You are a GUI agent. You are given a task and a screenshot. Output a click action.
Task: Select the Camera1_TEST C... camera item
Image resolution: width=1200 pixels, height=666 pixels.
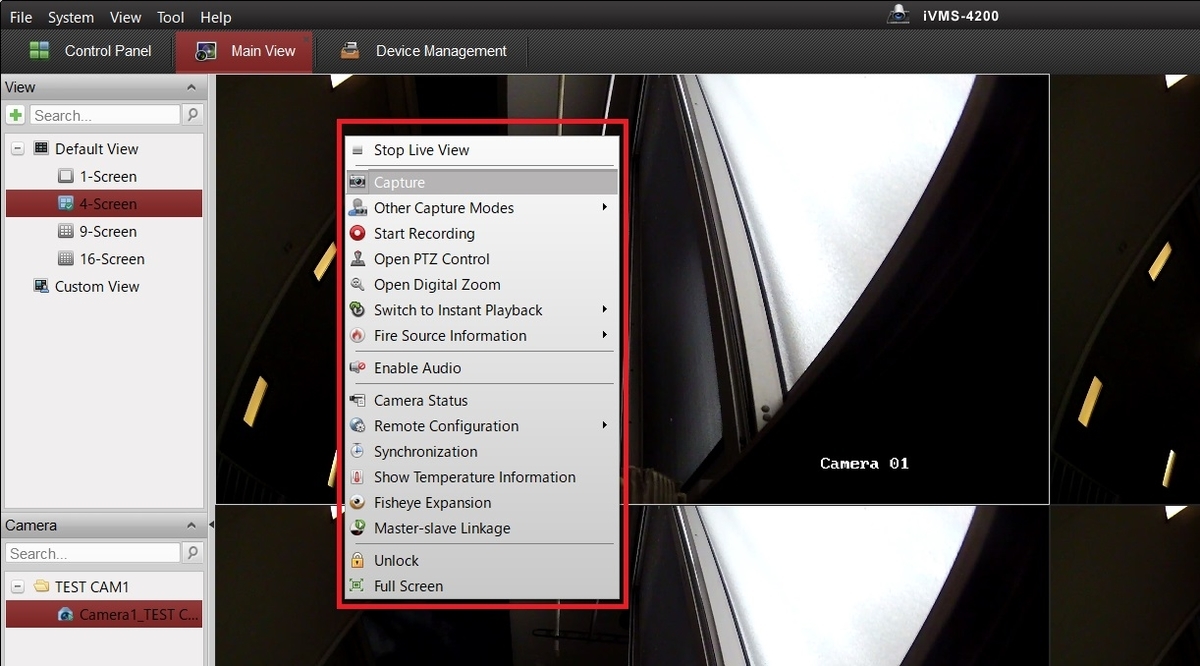104,614
